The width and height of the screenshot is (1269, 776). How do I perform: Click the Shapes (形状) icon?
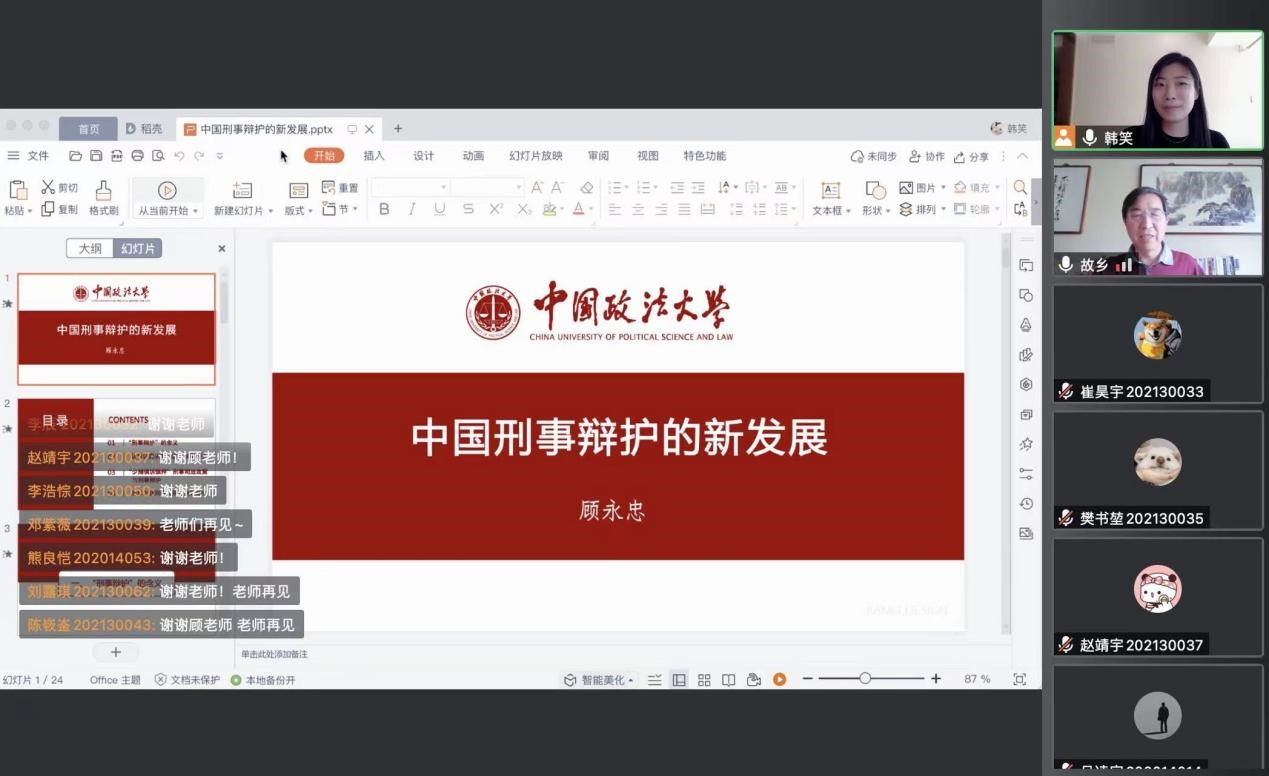click(x=875, y=190)
